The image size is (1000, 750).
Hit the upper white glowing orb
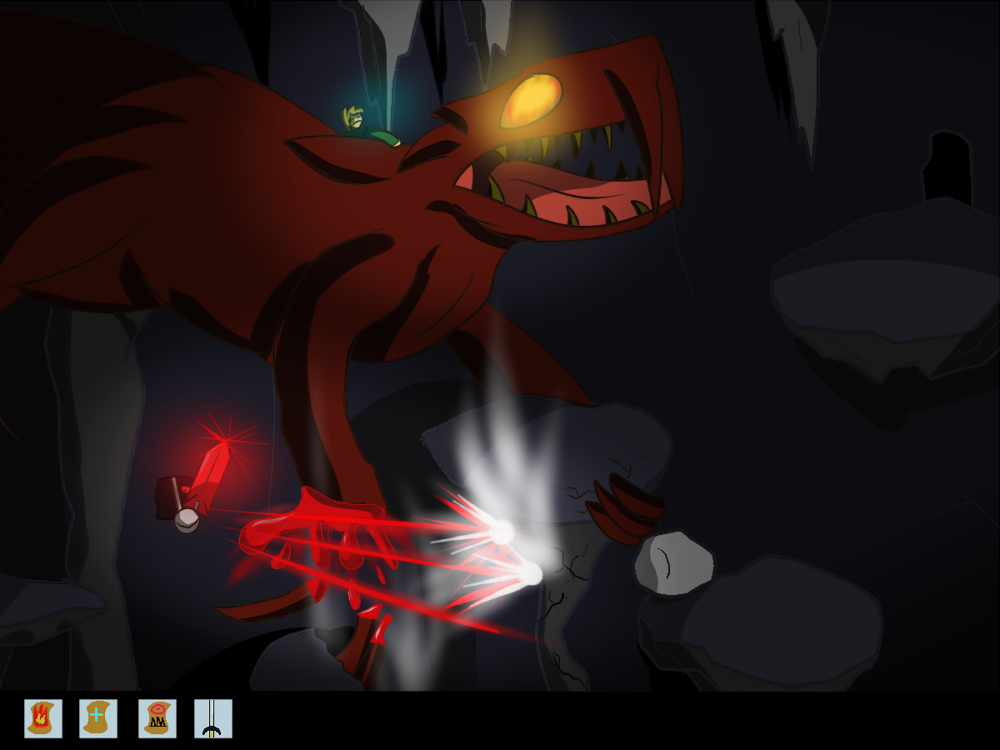[501, 532]
